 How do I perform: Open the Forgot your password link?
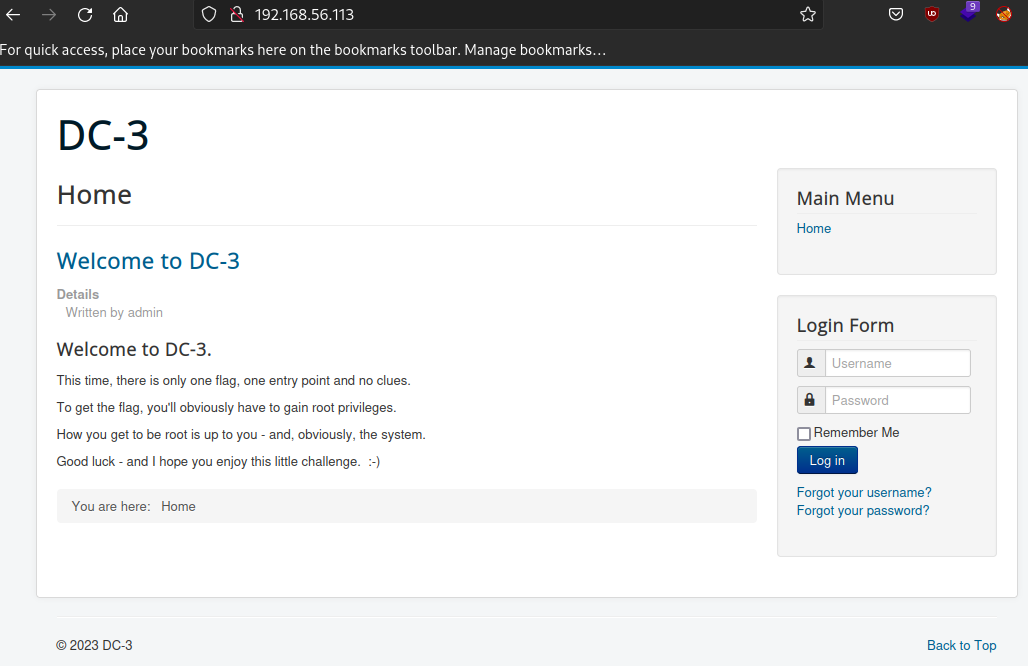pyautogui.click(x=862, y=510)
